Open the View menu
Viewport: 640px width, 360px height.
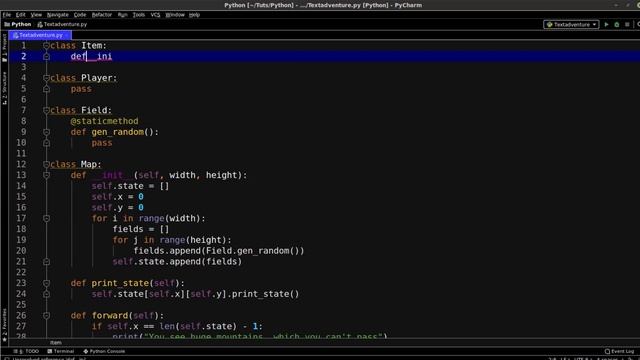(36, 15)
